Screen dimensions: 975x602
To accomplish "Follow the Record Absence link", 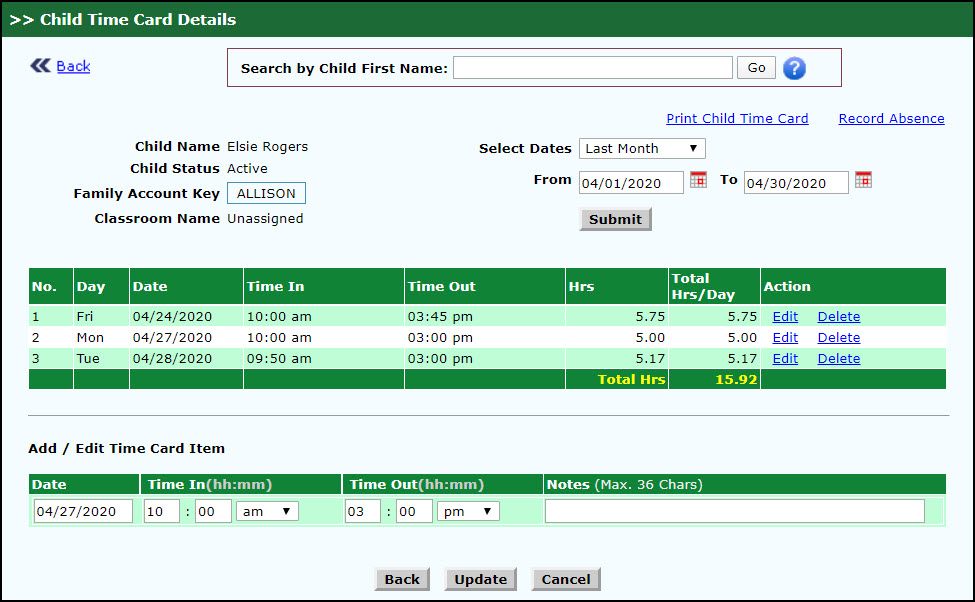I will (891, 118).
